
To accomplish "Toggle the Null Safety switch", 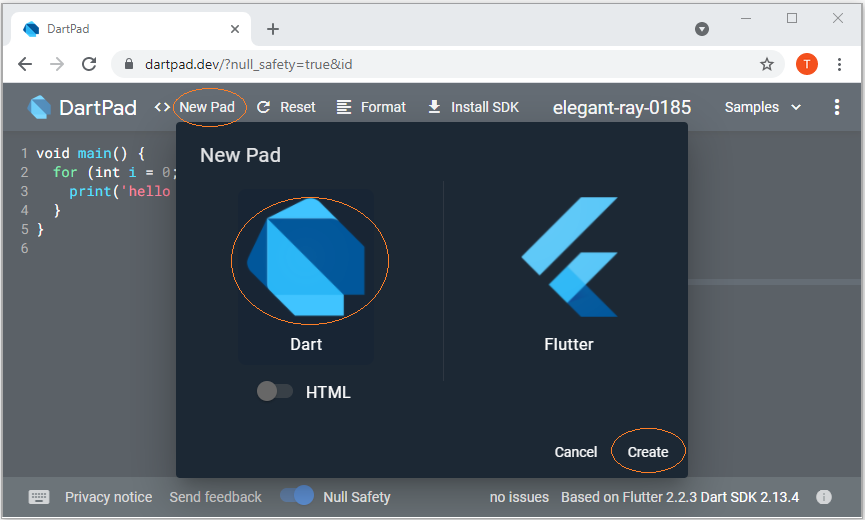I will 297,495.
